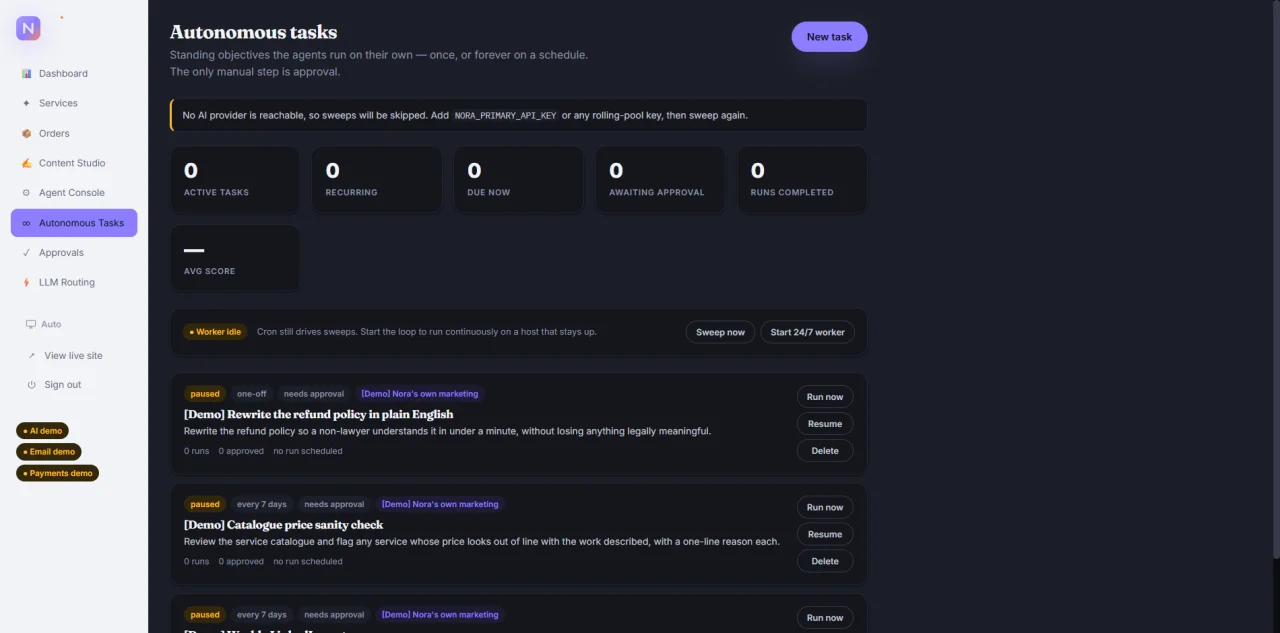Start the 24/7 worker
1280x633 pixels.
807,332
